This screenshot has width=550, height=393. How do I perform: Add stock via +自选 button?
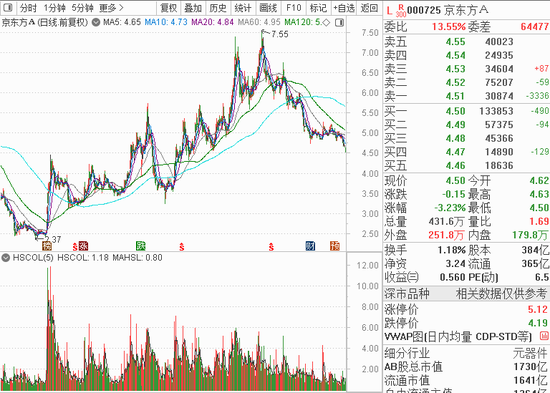[344, 7]
